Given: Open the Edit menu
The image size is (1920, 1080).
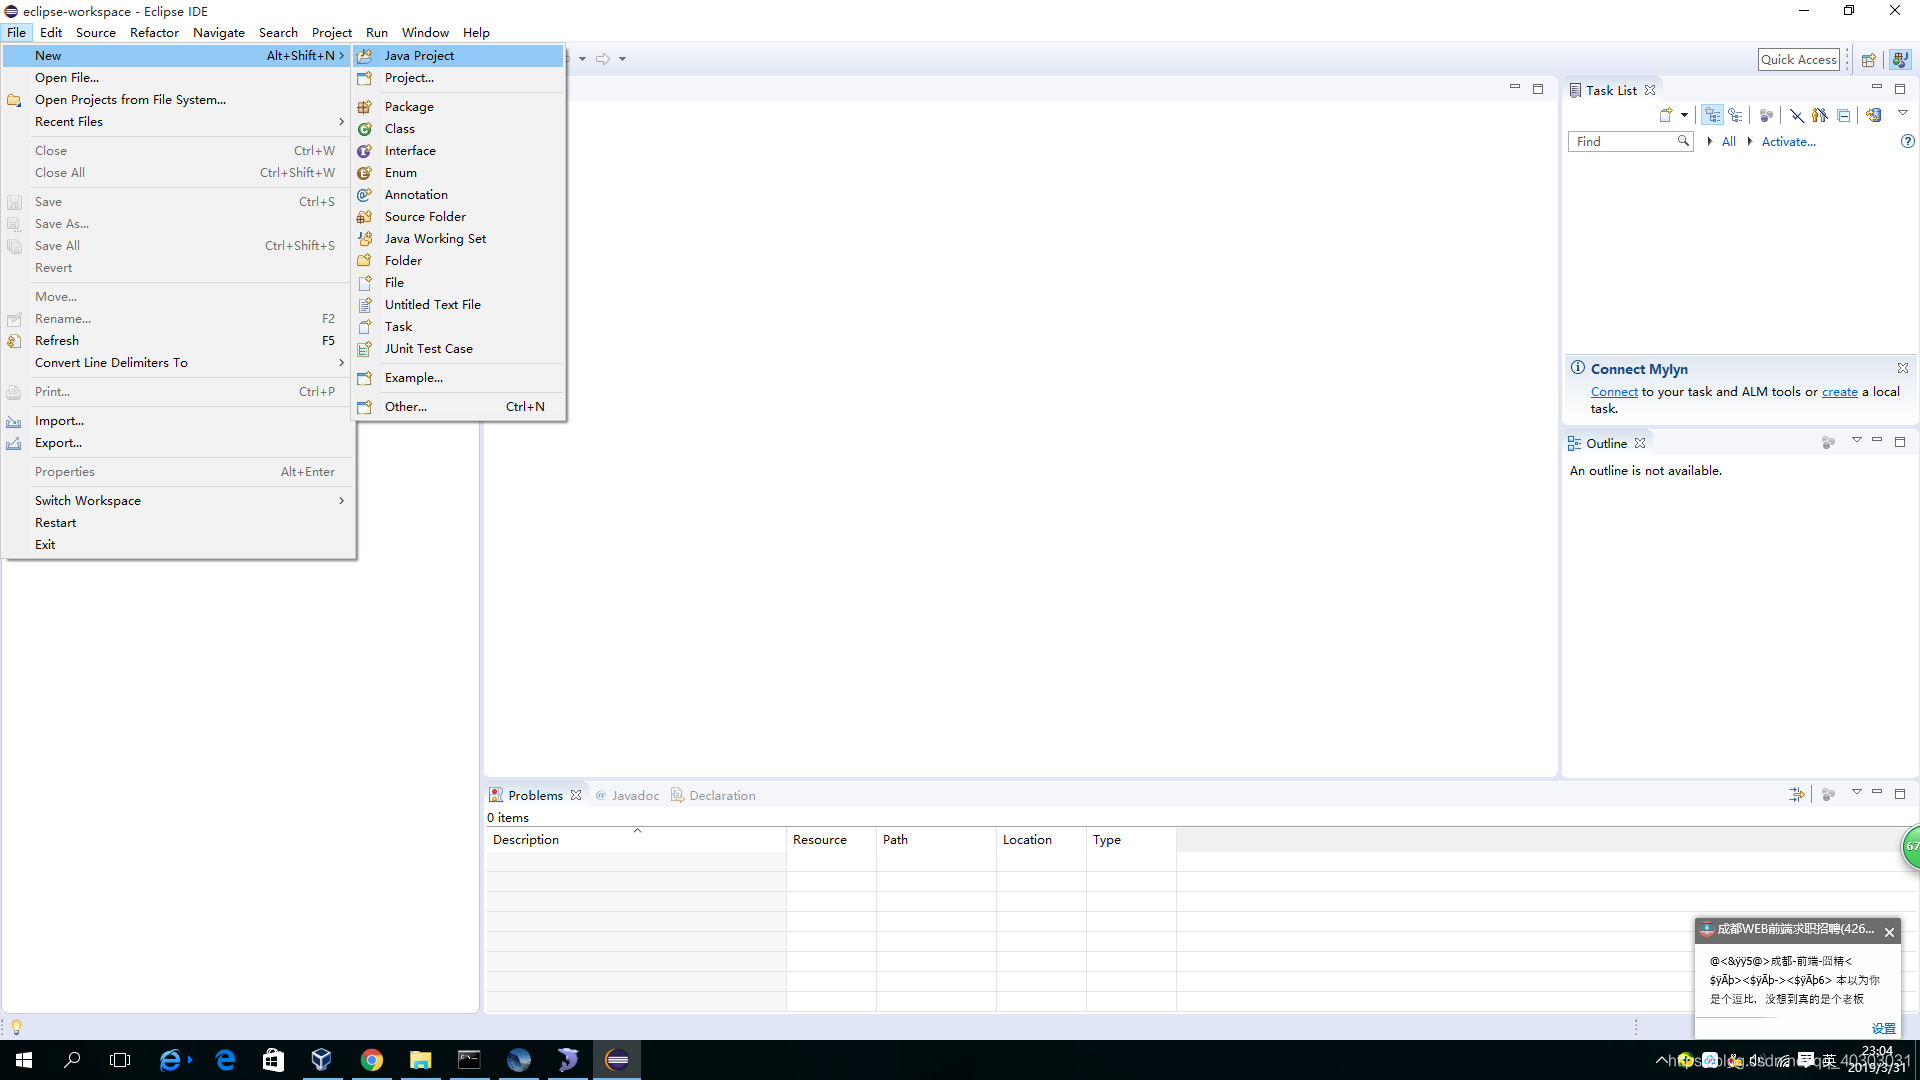Looking at the screenshot, I should (x=51, y=33).
